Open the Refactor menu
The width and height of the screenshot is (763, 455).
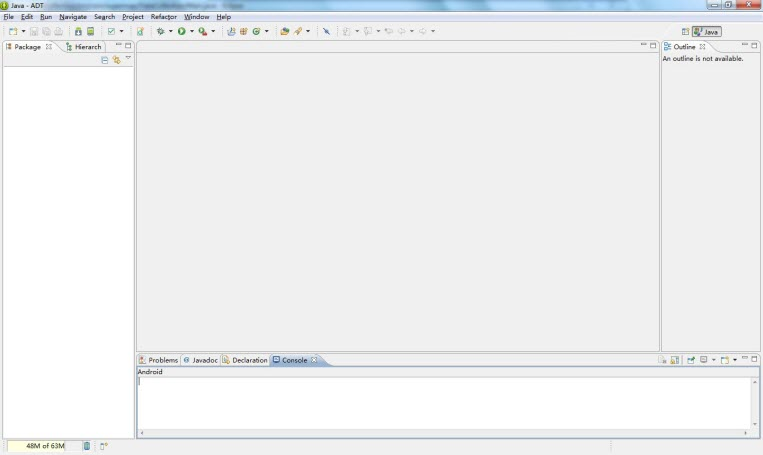coord(163,17)
